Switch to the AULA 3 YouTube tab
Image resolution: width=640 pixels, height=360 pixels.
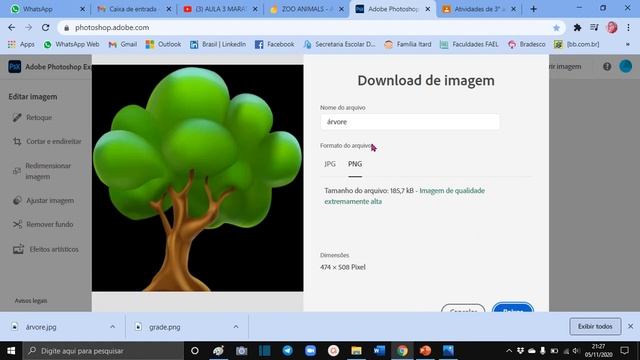pyautogui.click(x=220, y=9)
